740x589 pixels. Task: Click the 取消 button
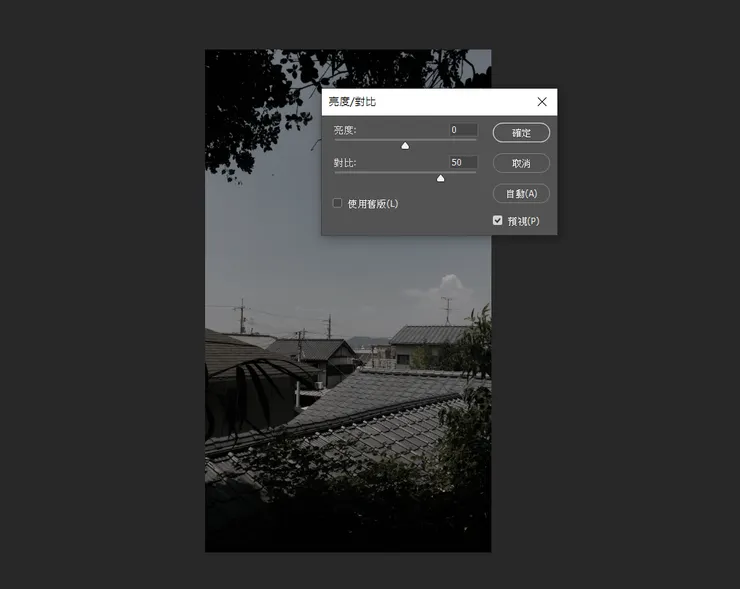[x=521, y=163]
